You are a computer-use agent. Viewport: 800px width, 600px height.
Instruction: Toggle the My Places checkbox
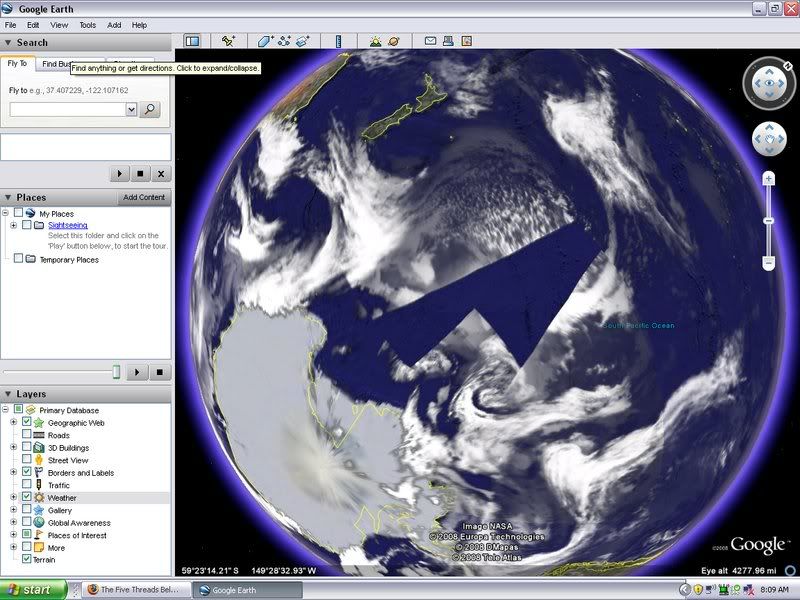[18, 213]
